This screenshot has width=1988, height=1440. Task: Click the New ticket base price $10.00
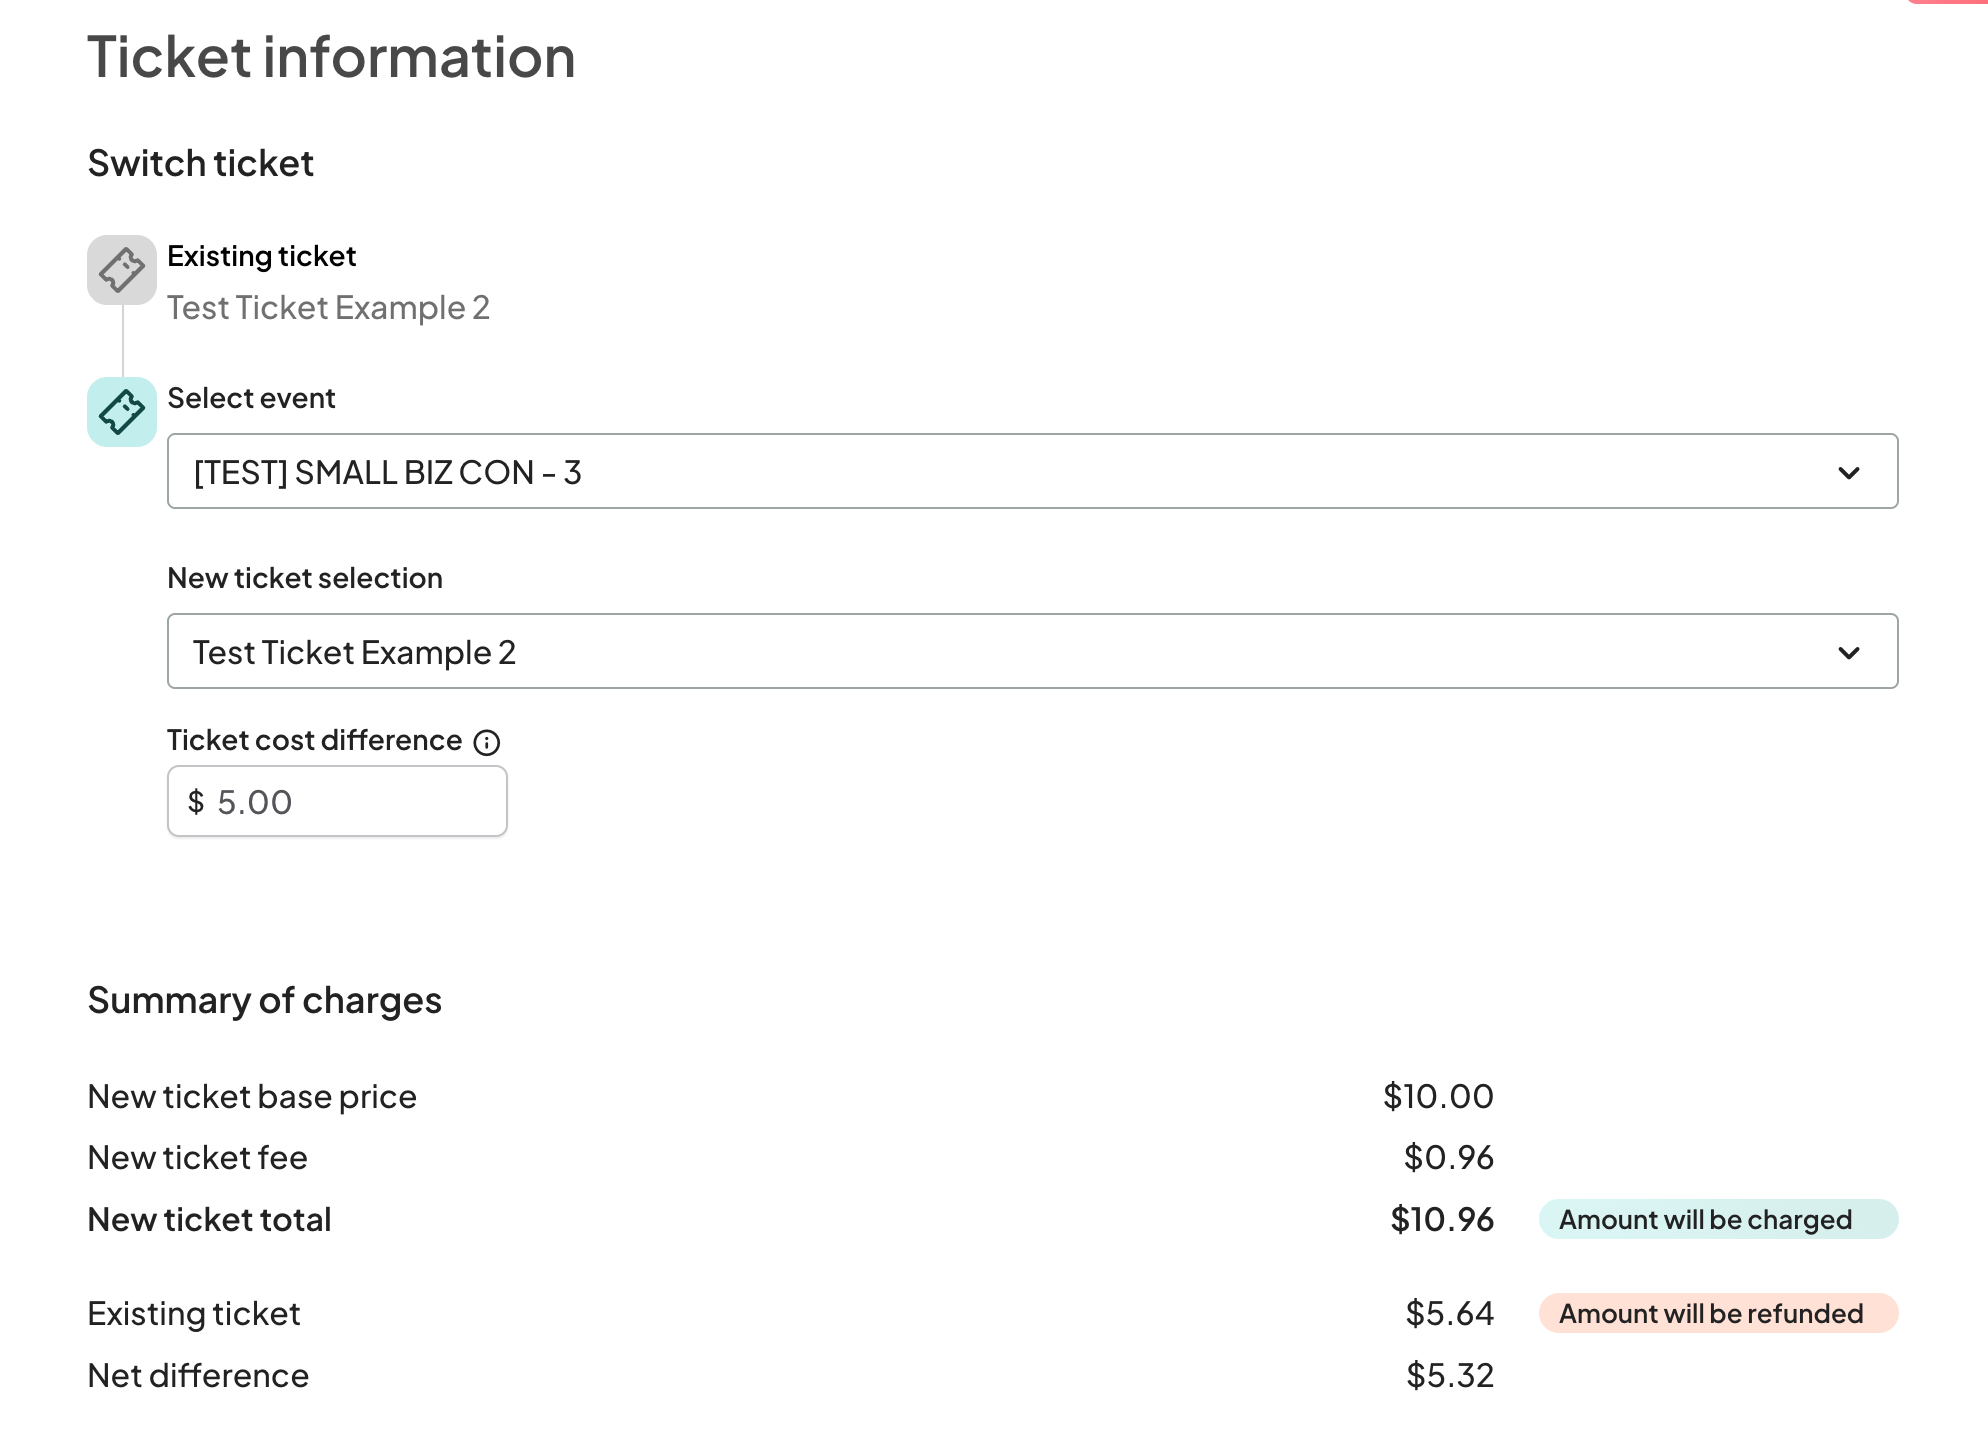pos(1437,1097)
